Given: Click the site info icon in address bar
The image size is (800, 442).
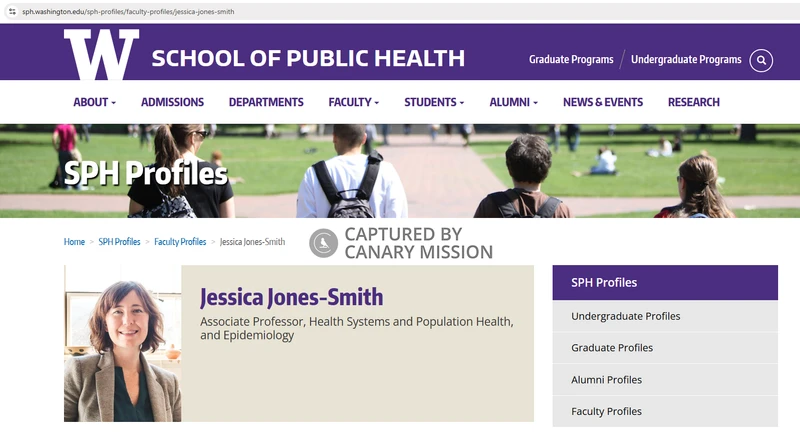Looking at the screenshot, I should (12, 11).
